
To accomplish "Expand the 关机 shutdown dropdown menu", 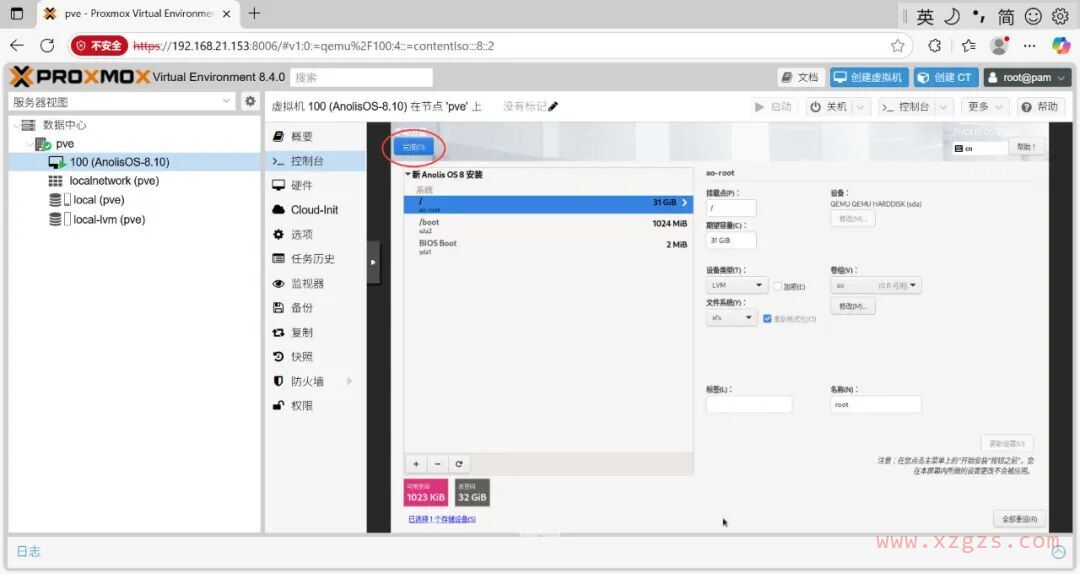I will pyautogui.click(x=862, y=107).
